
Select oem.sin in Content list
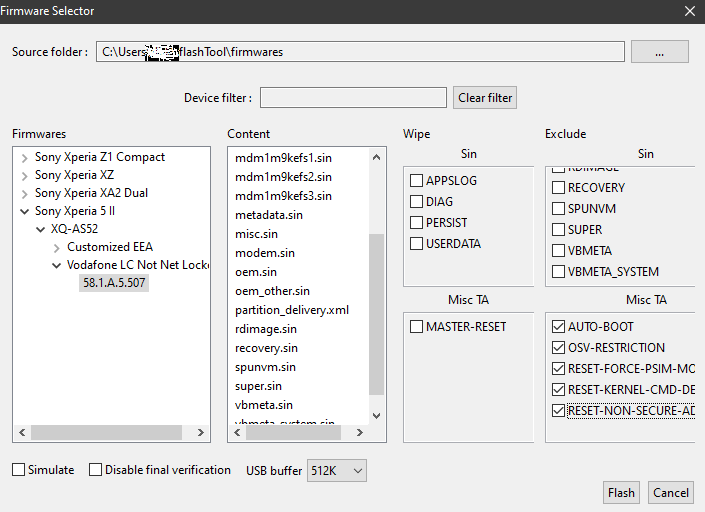(256, 272)
